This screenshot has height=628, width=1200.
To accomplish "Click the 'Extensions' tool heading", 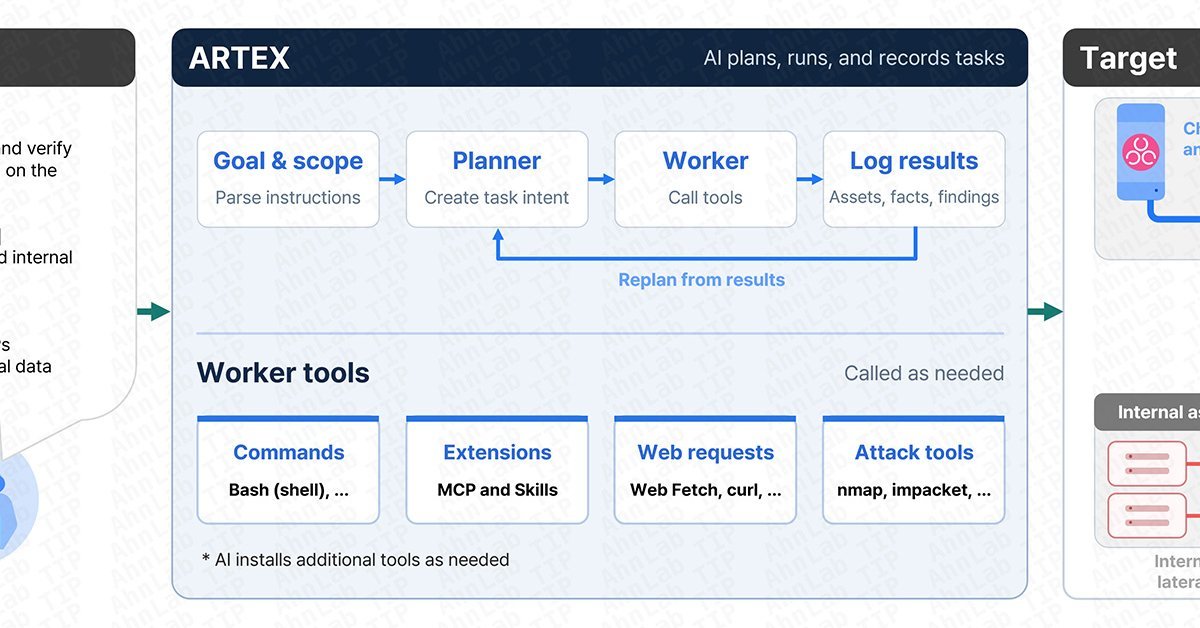I will (x=497, y=452).
